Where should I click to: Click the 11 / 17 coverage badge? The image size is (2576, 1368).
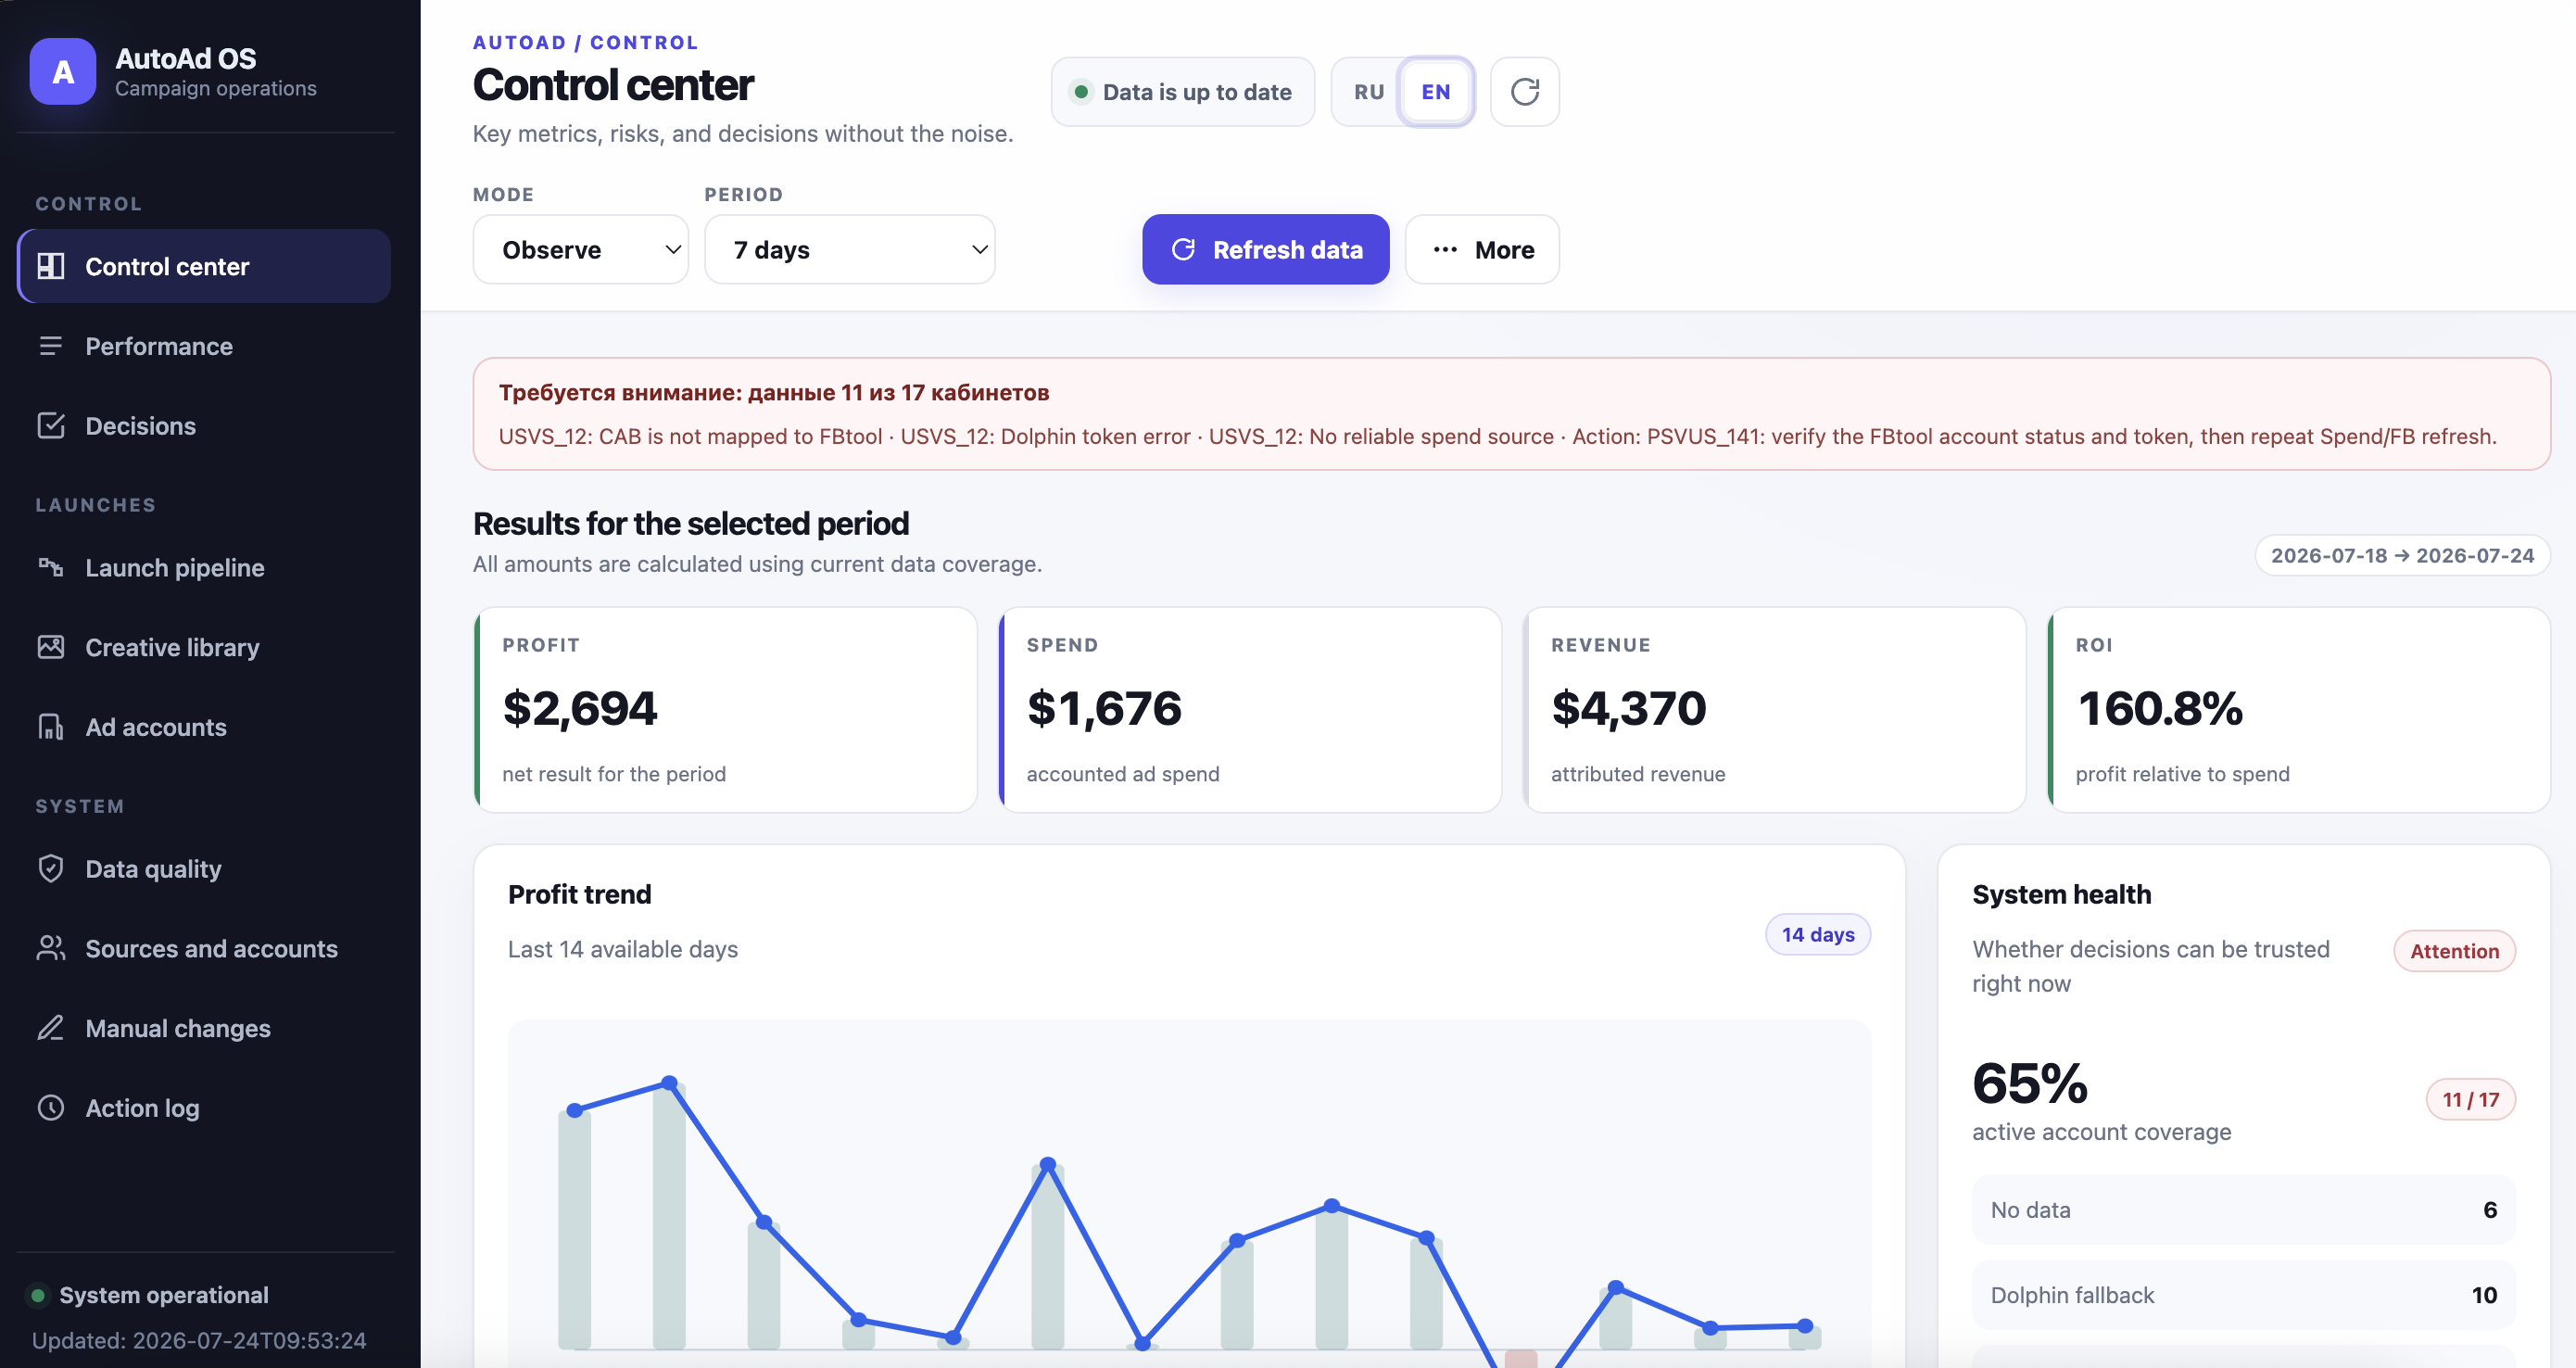[x=2470, y=1099]
